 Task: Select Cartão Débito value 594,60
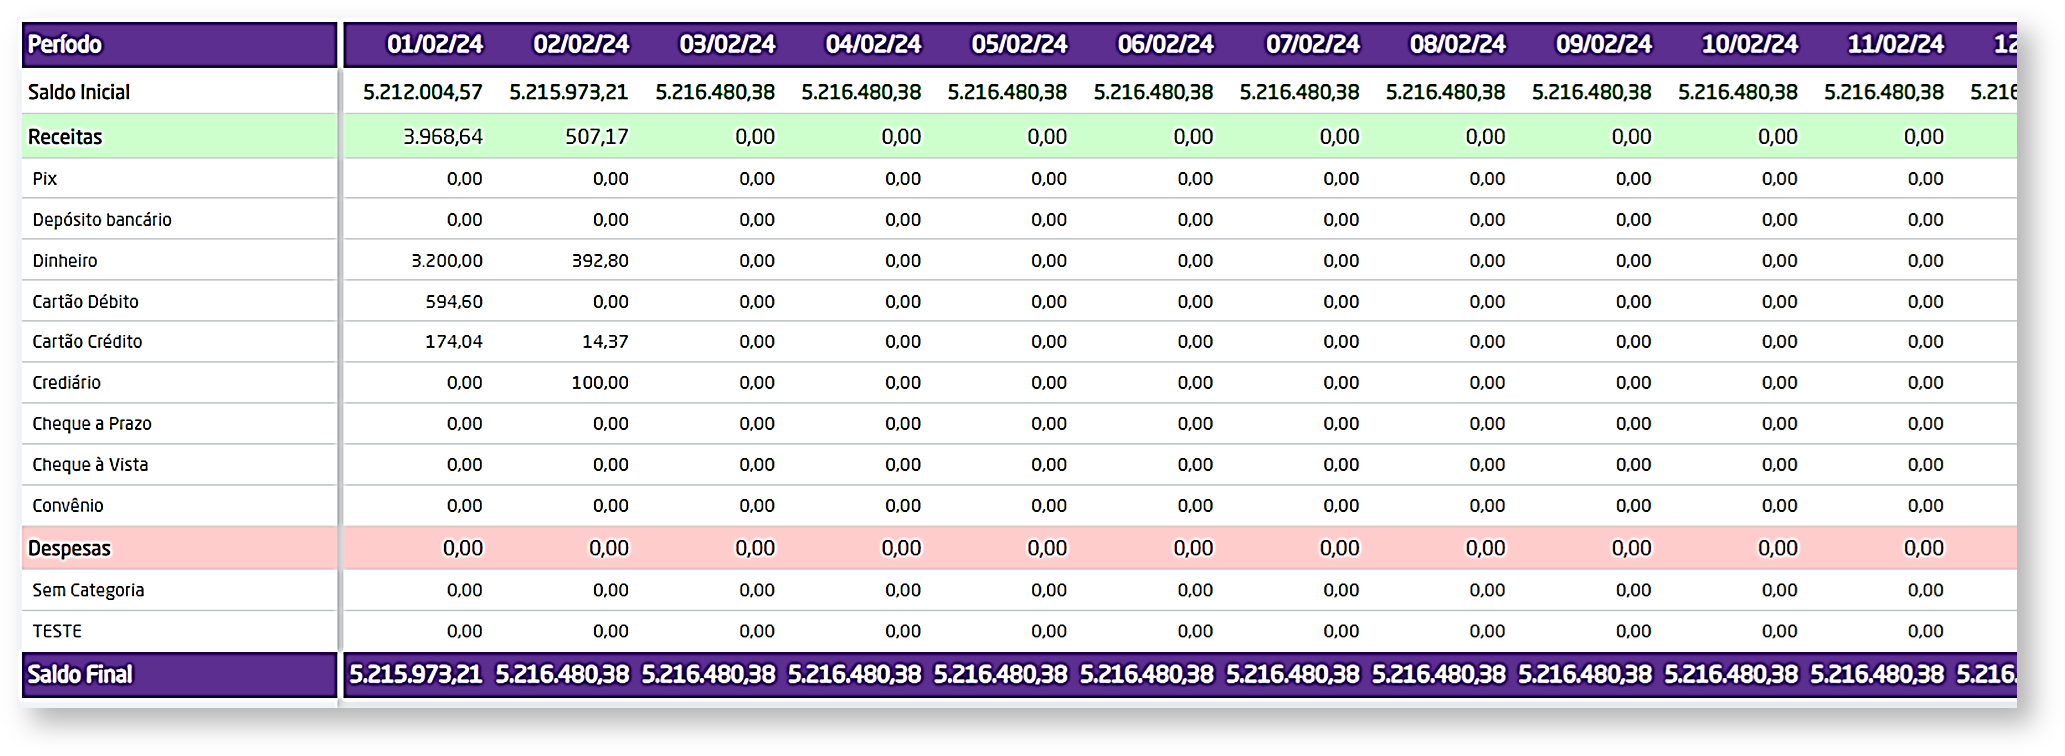(454, 302)
